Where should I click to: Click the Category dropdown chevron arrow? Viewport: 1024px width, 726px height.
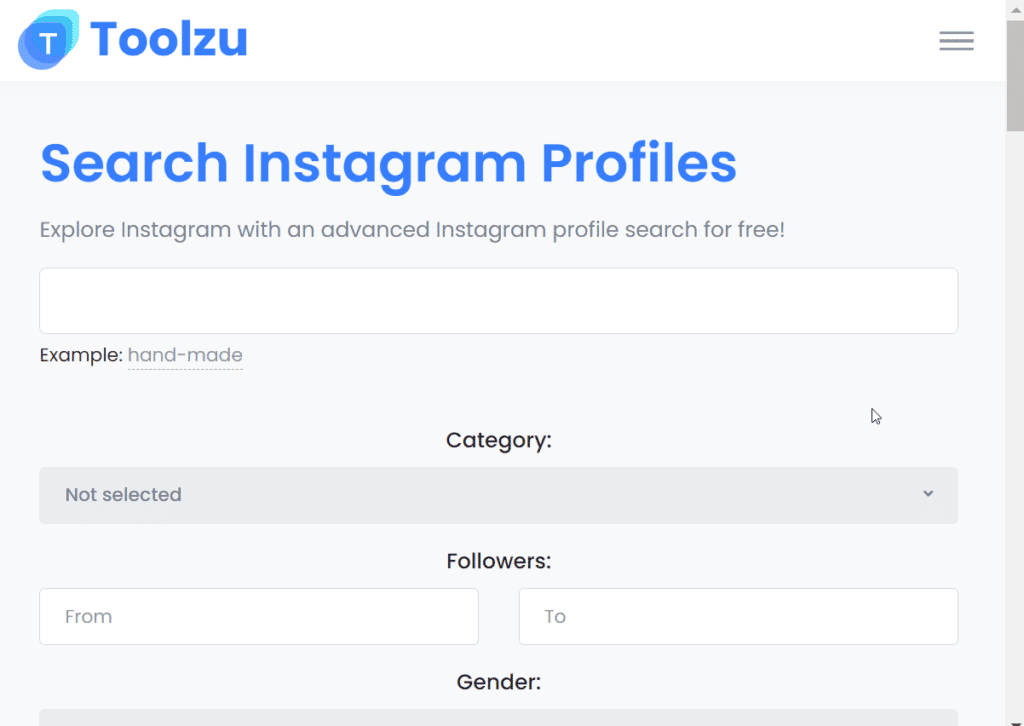pyautogui.click(x=928, y=494)
